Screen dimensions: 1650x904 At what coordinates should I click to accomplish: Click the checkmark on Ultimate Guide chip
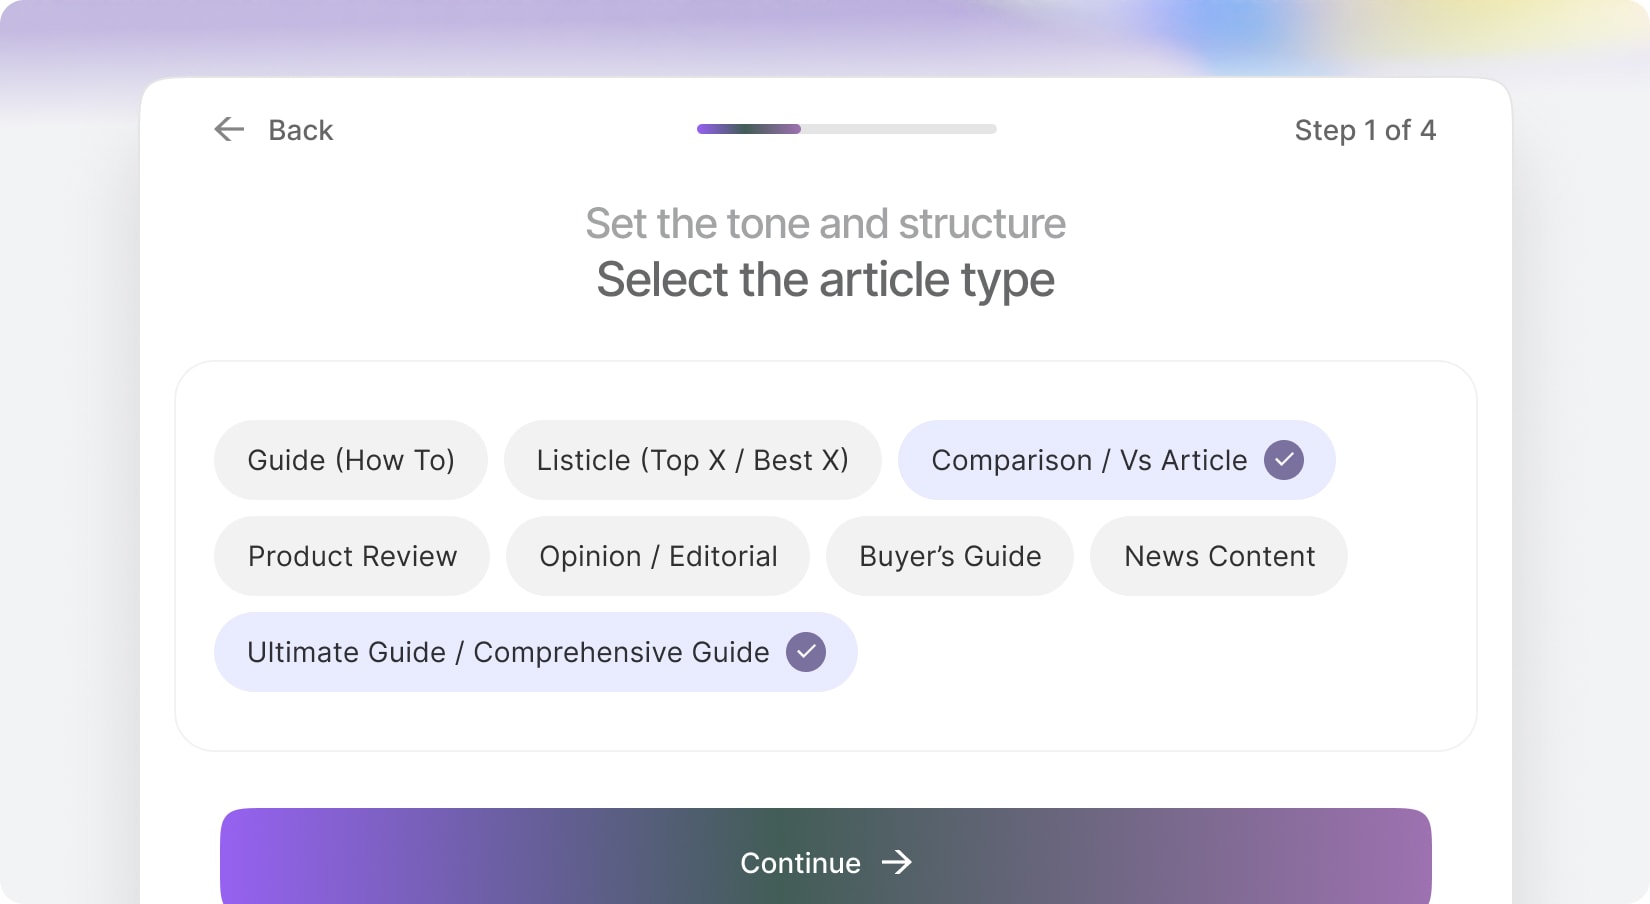click(x=805, y=652)
